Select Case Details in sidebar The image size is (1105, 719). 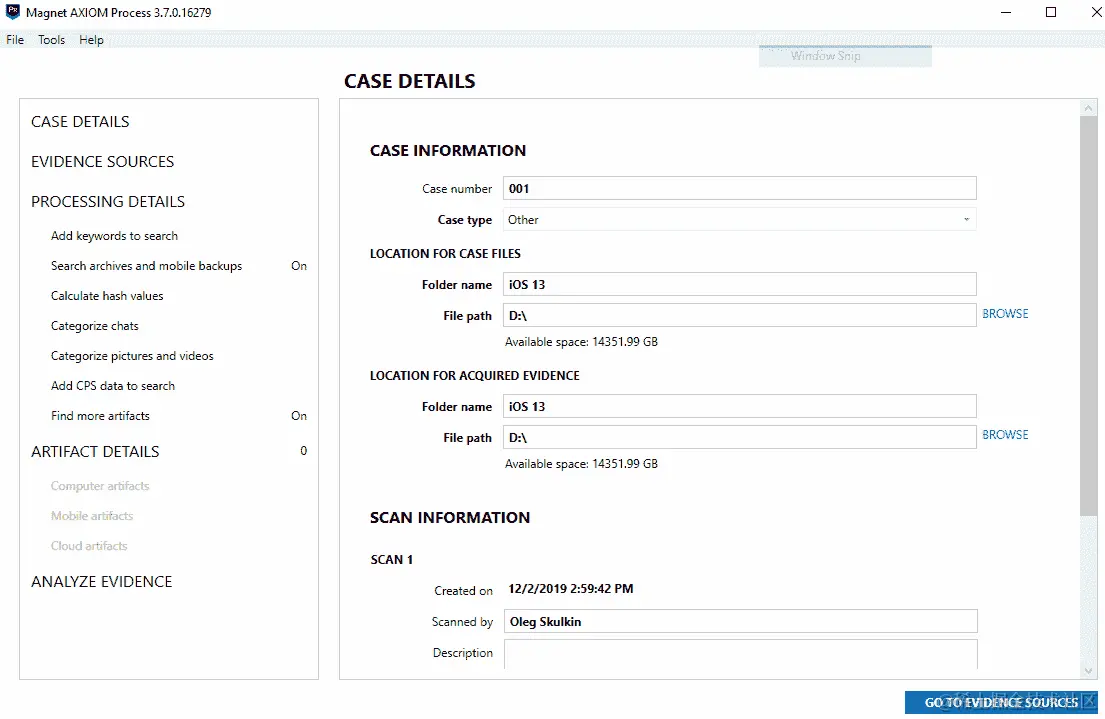[80, 121]
